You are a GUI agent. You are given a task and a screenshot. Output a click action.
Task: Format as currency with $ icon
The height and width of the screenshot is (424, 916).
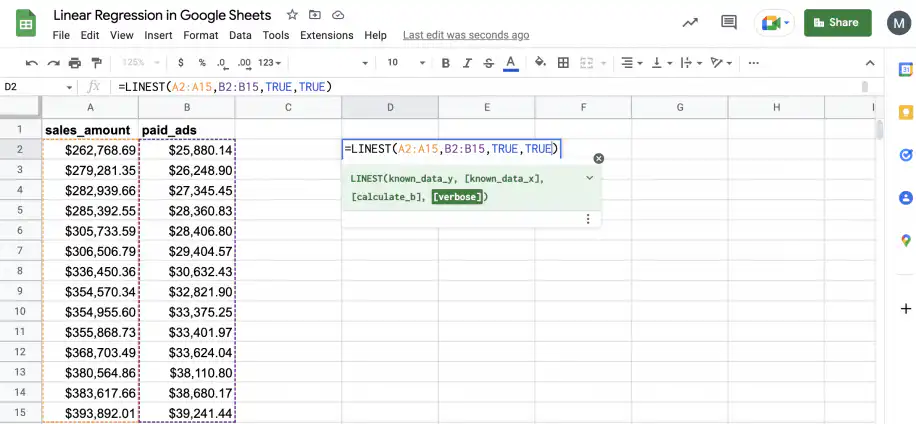coord(181,62)
